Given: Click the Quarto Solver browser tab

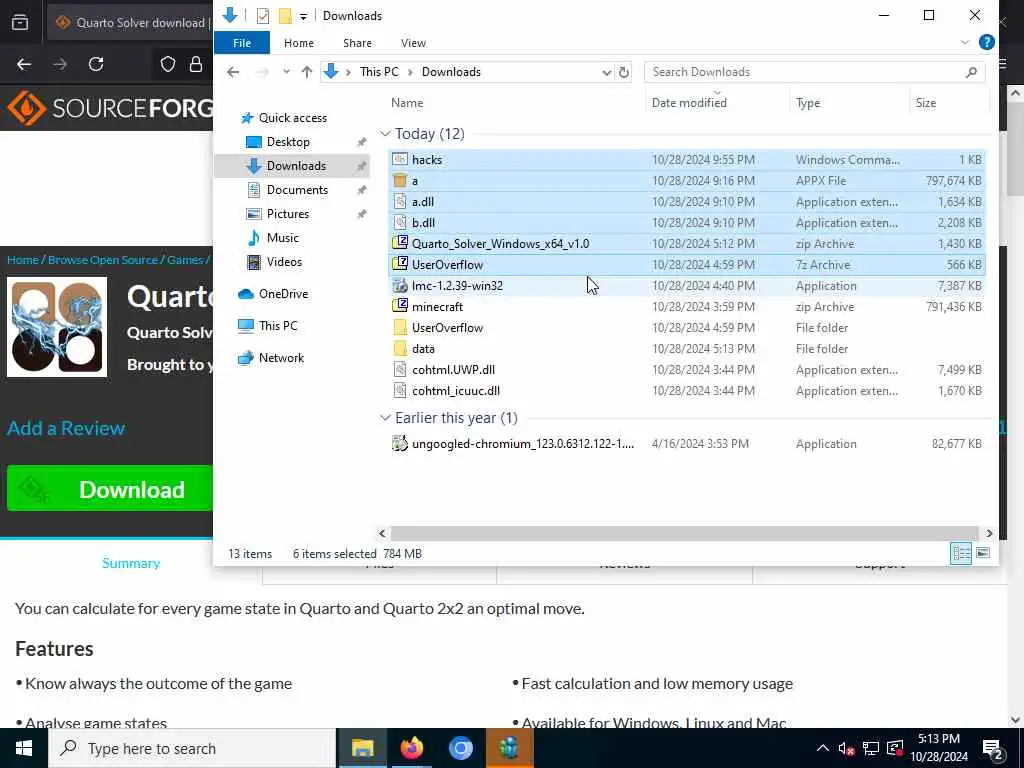Looking at the screenshot, I should pyautogui.click(x=131, y=23).
